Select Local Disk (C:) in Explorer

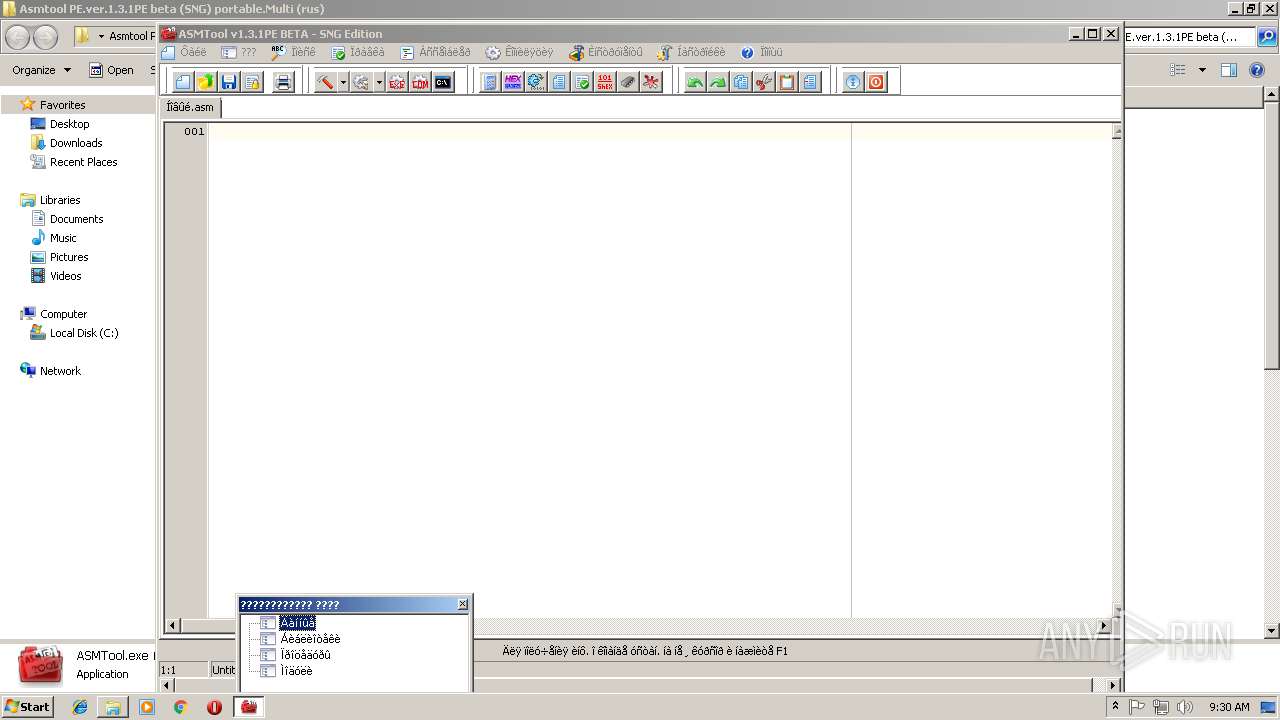(84, 333)
